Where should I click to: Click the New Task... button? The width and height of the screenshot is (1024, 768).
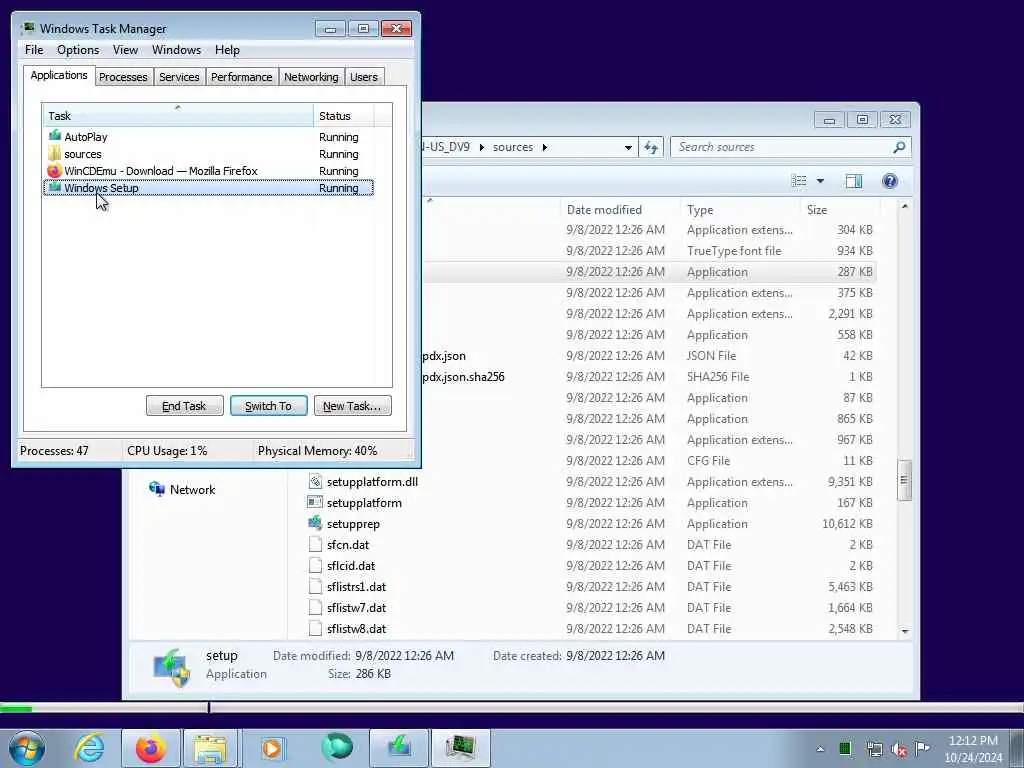352,406
